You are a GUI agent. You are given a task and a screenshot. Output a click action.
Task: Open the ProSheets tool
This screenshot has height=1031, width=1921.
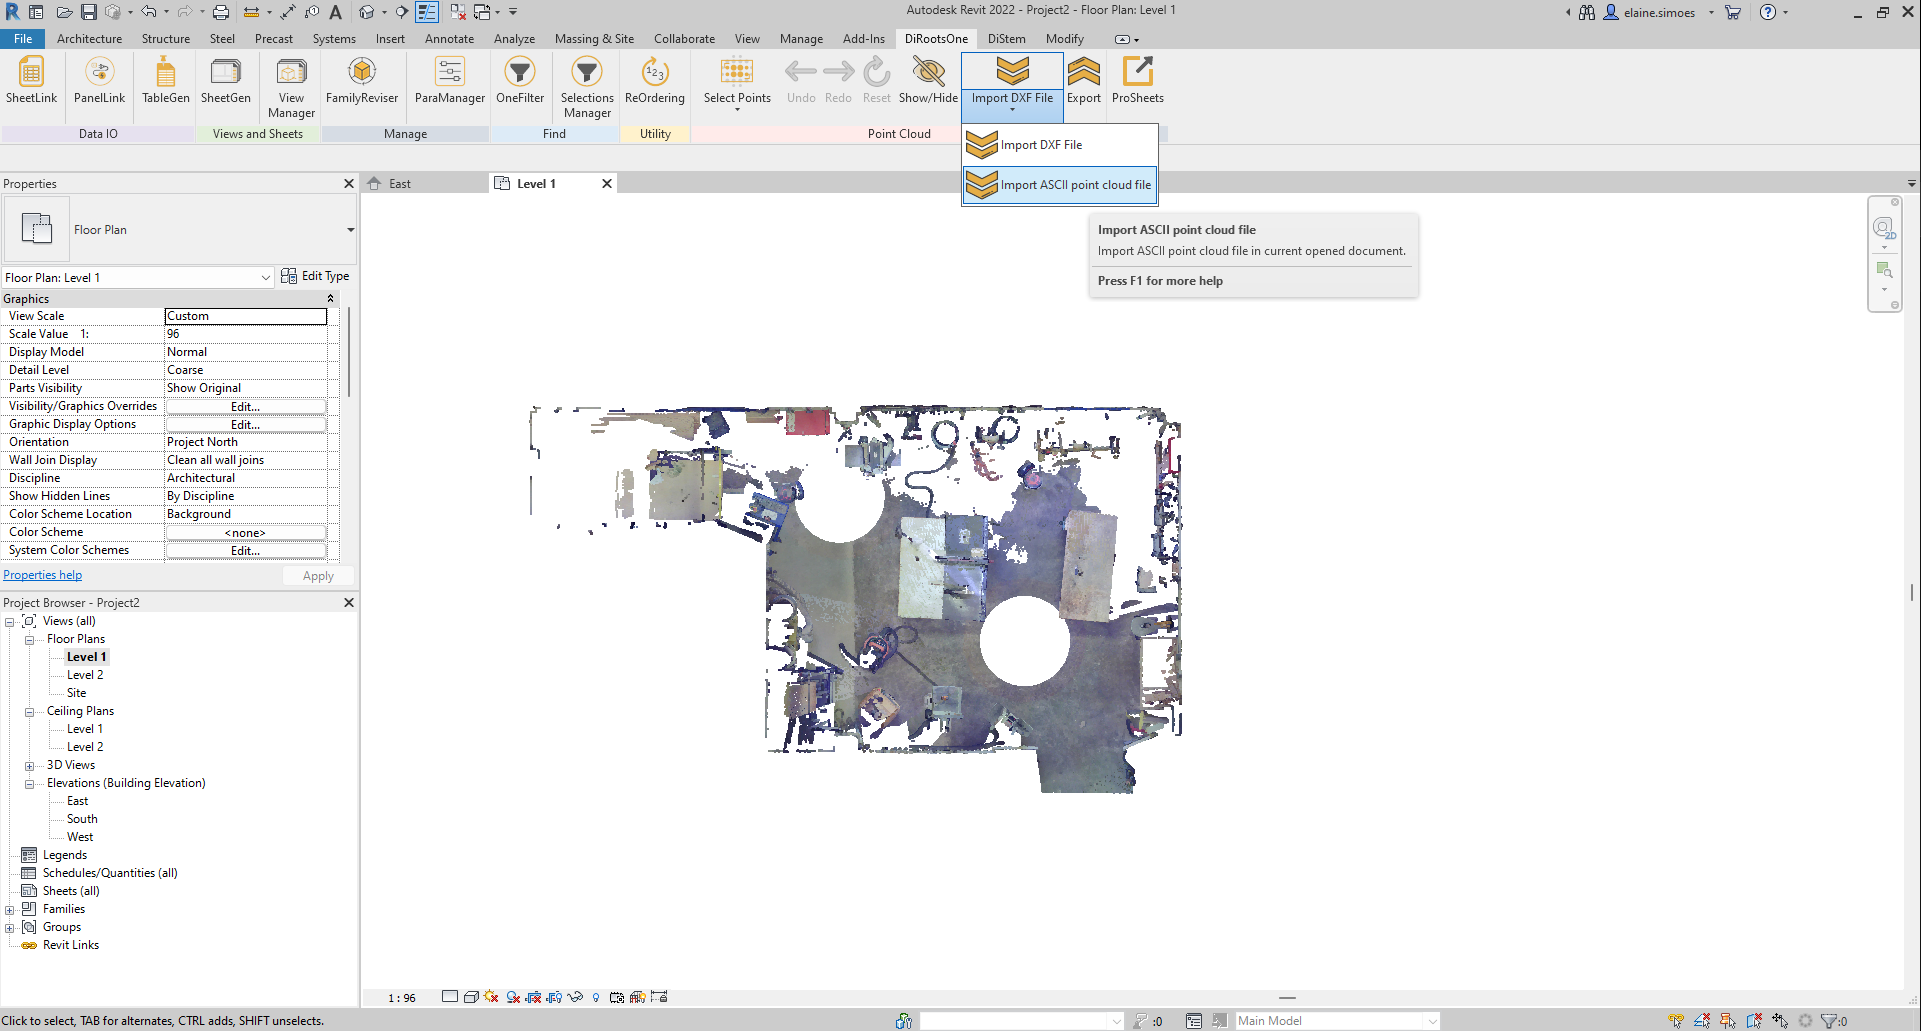click(x=1137, y=80)
